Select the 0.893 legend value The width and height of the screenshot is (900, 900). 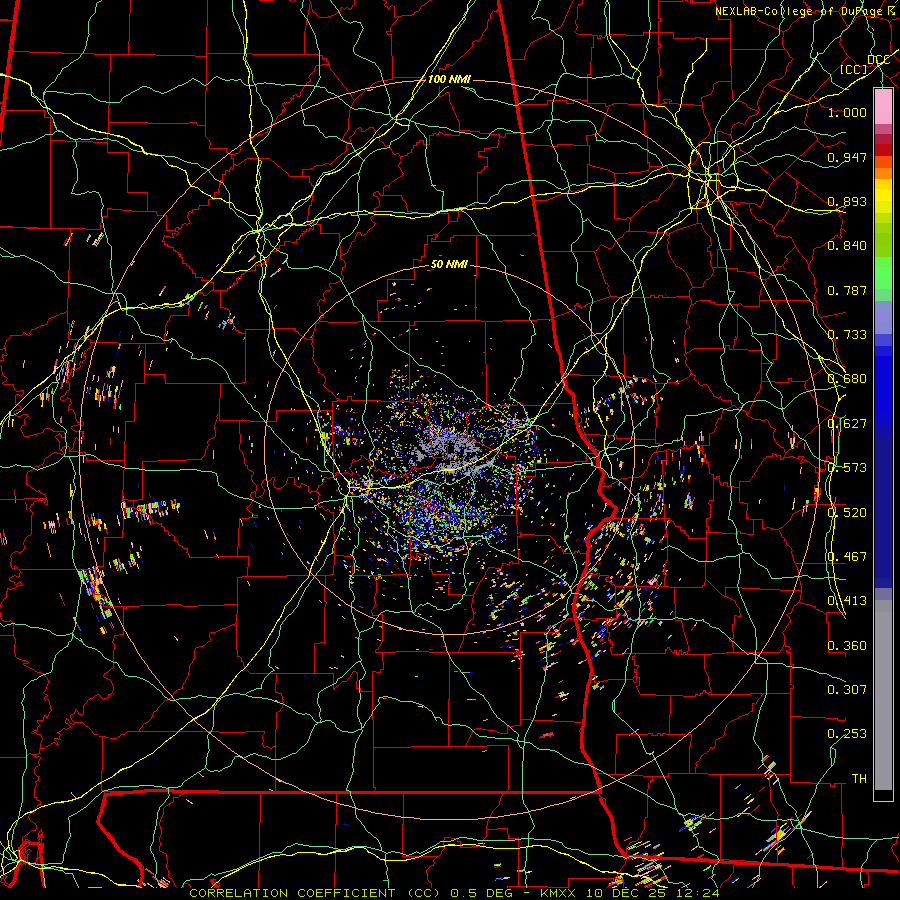tap(847, 201)
